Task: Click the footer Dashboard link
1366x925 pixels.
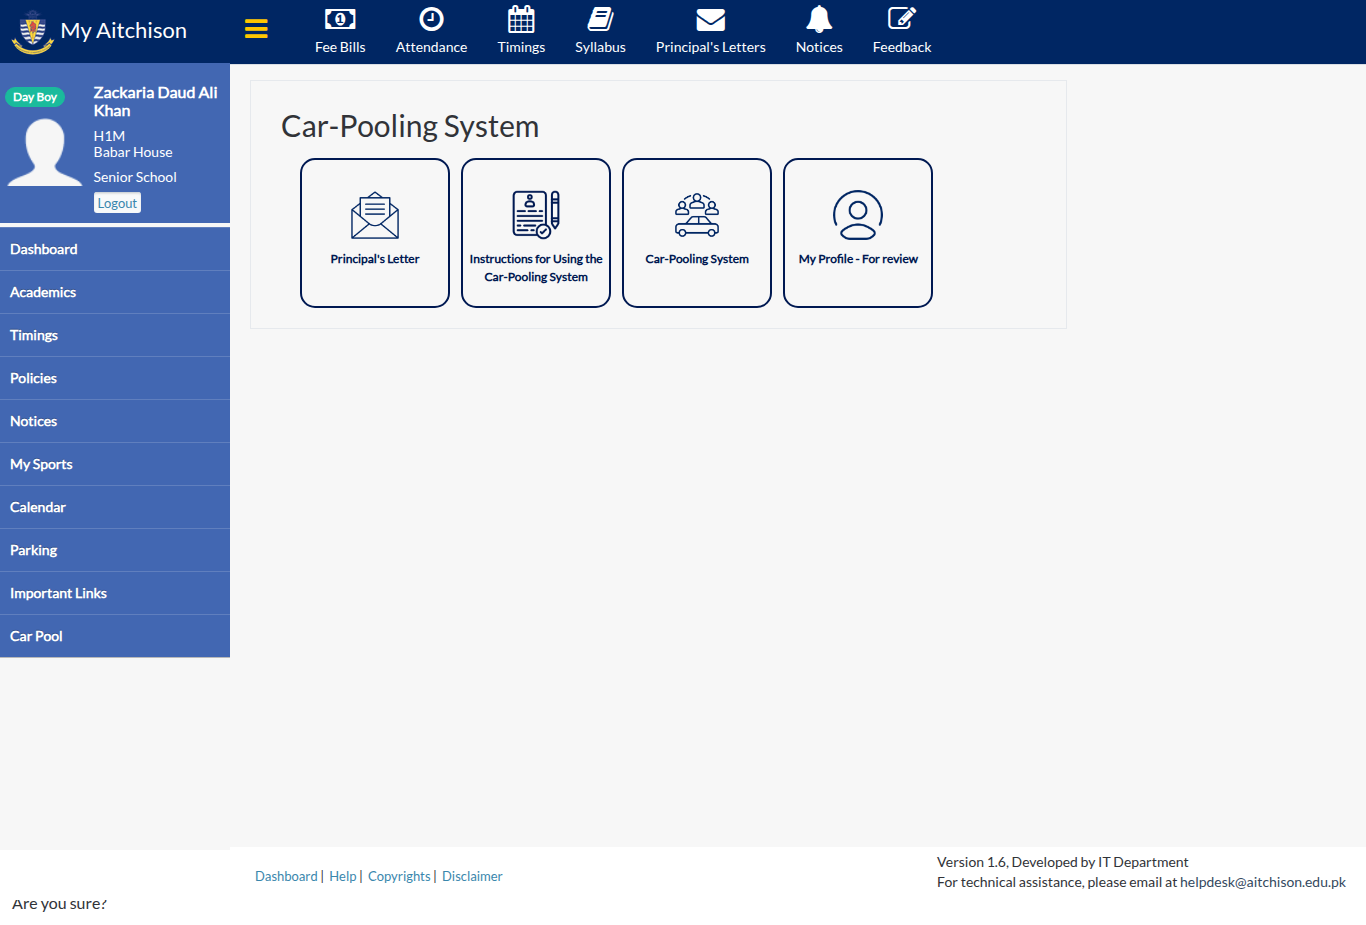Action: click(x=286, y=876)
